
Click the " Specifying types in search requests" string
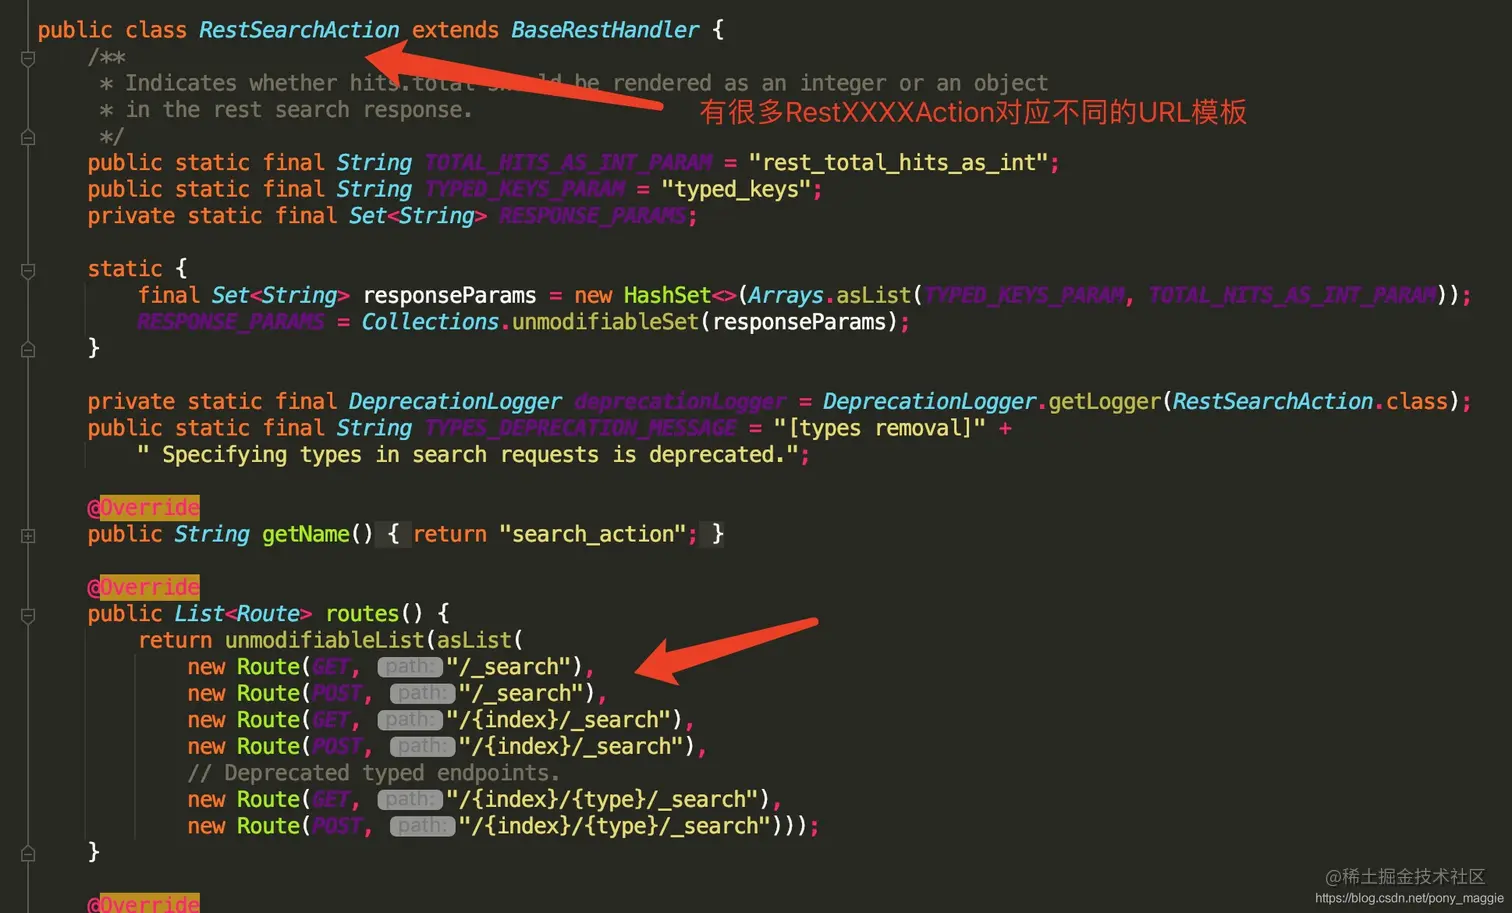coord(467,455)
